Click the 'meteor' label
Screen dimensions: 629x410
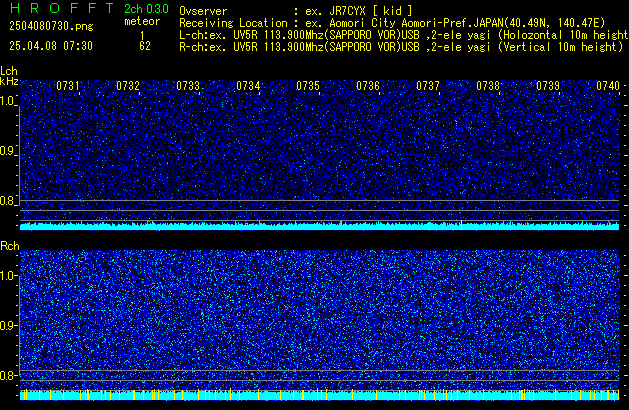(x=142, y=21)
